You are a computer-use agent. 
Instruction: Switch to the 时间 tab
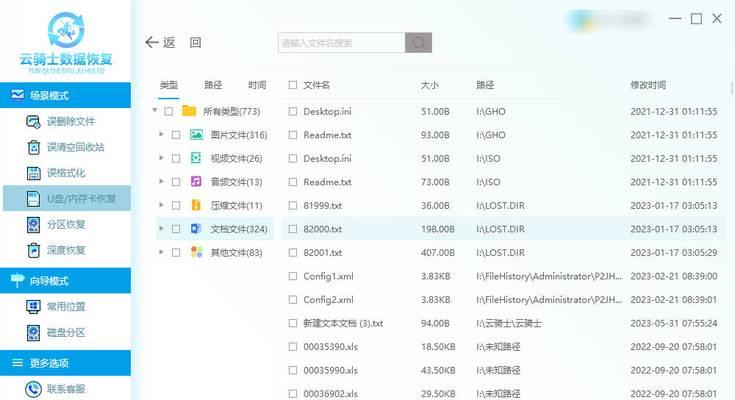(x=257, y=85)
